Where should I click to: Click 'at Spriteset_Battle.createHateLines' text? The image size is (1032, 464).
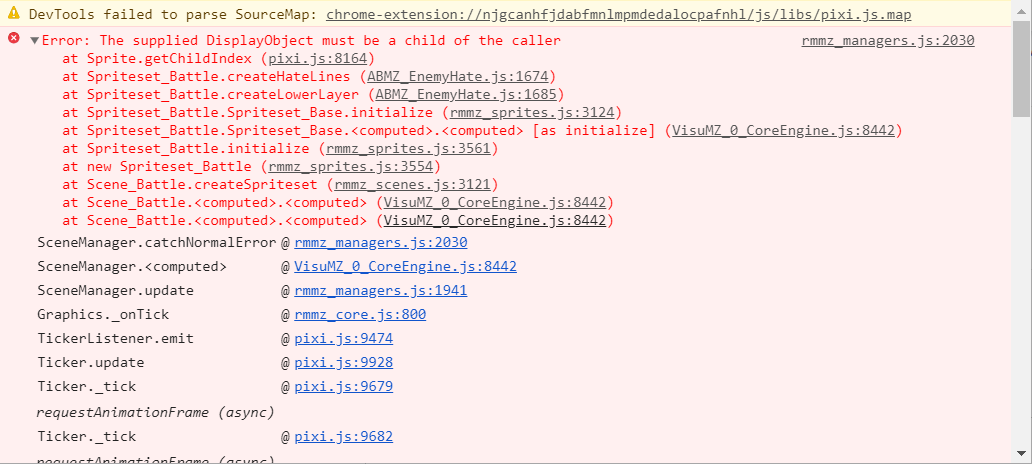pos(207,76)
